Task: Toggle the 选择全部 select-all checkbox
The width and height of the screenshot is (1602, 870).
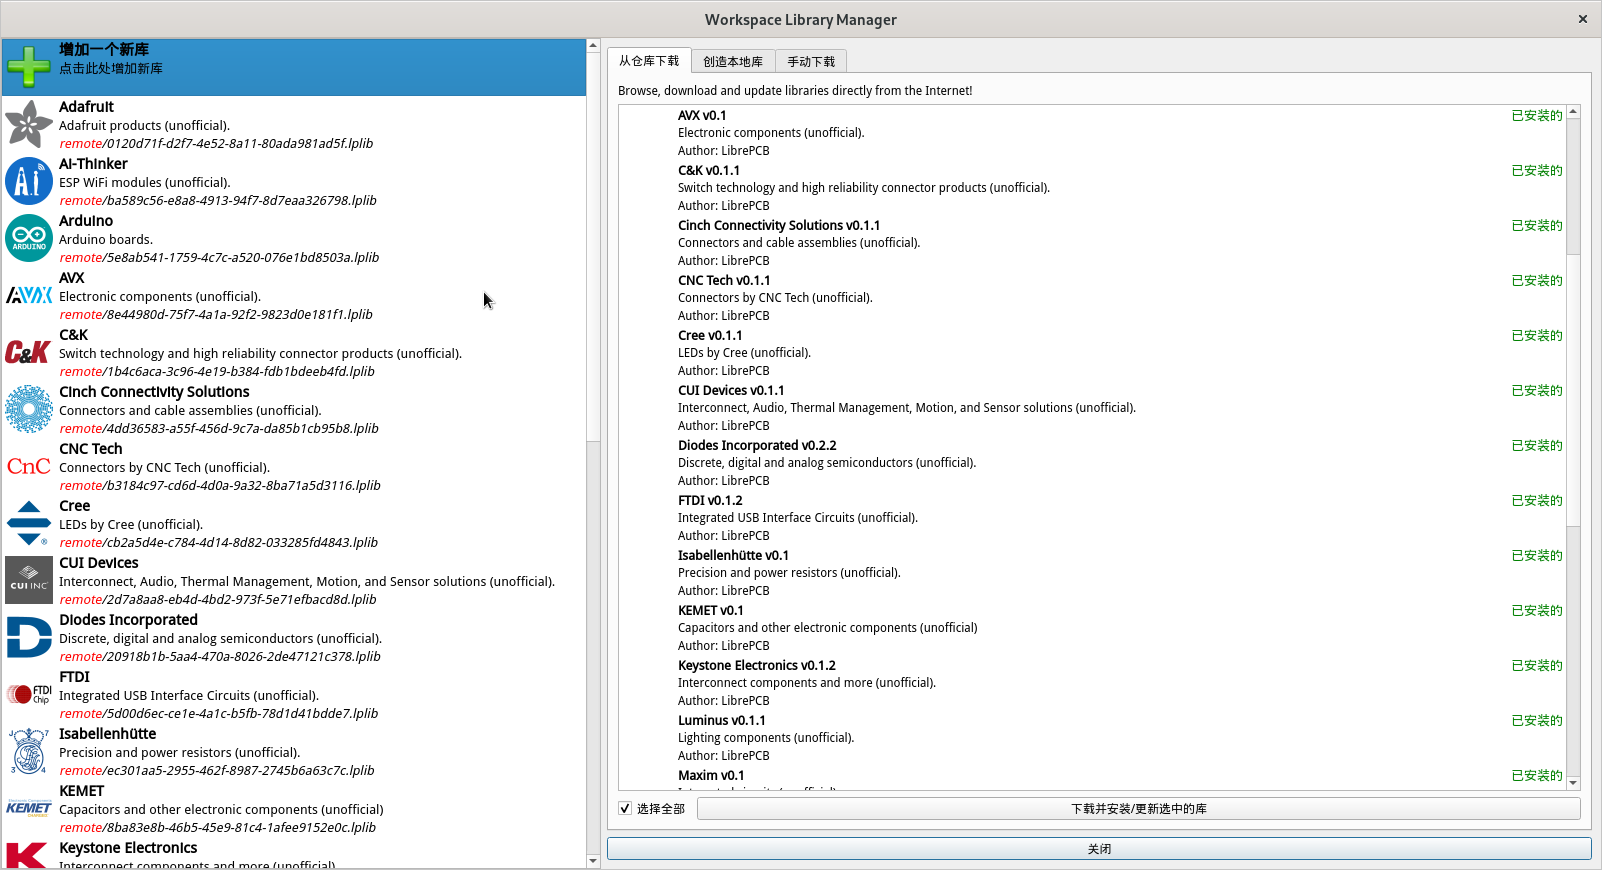Action: coord(625,808)
